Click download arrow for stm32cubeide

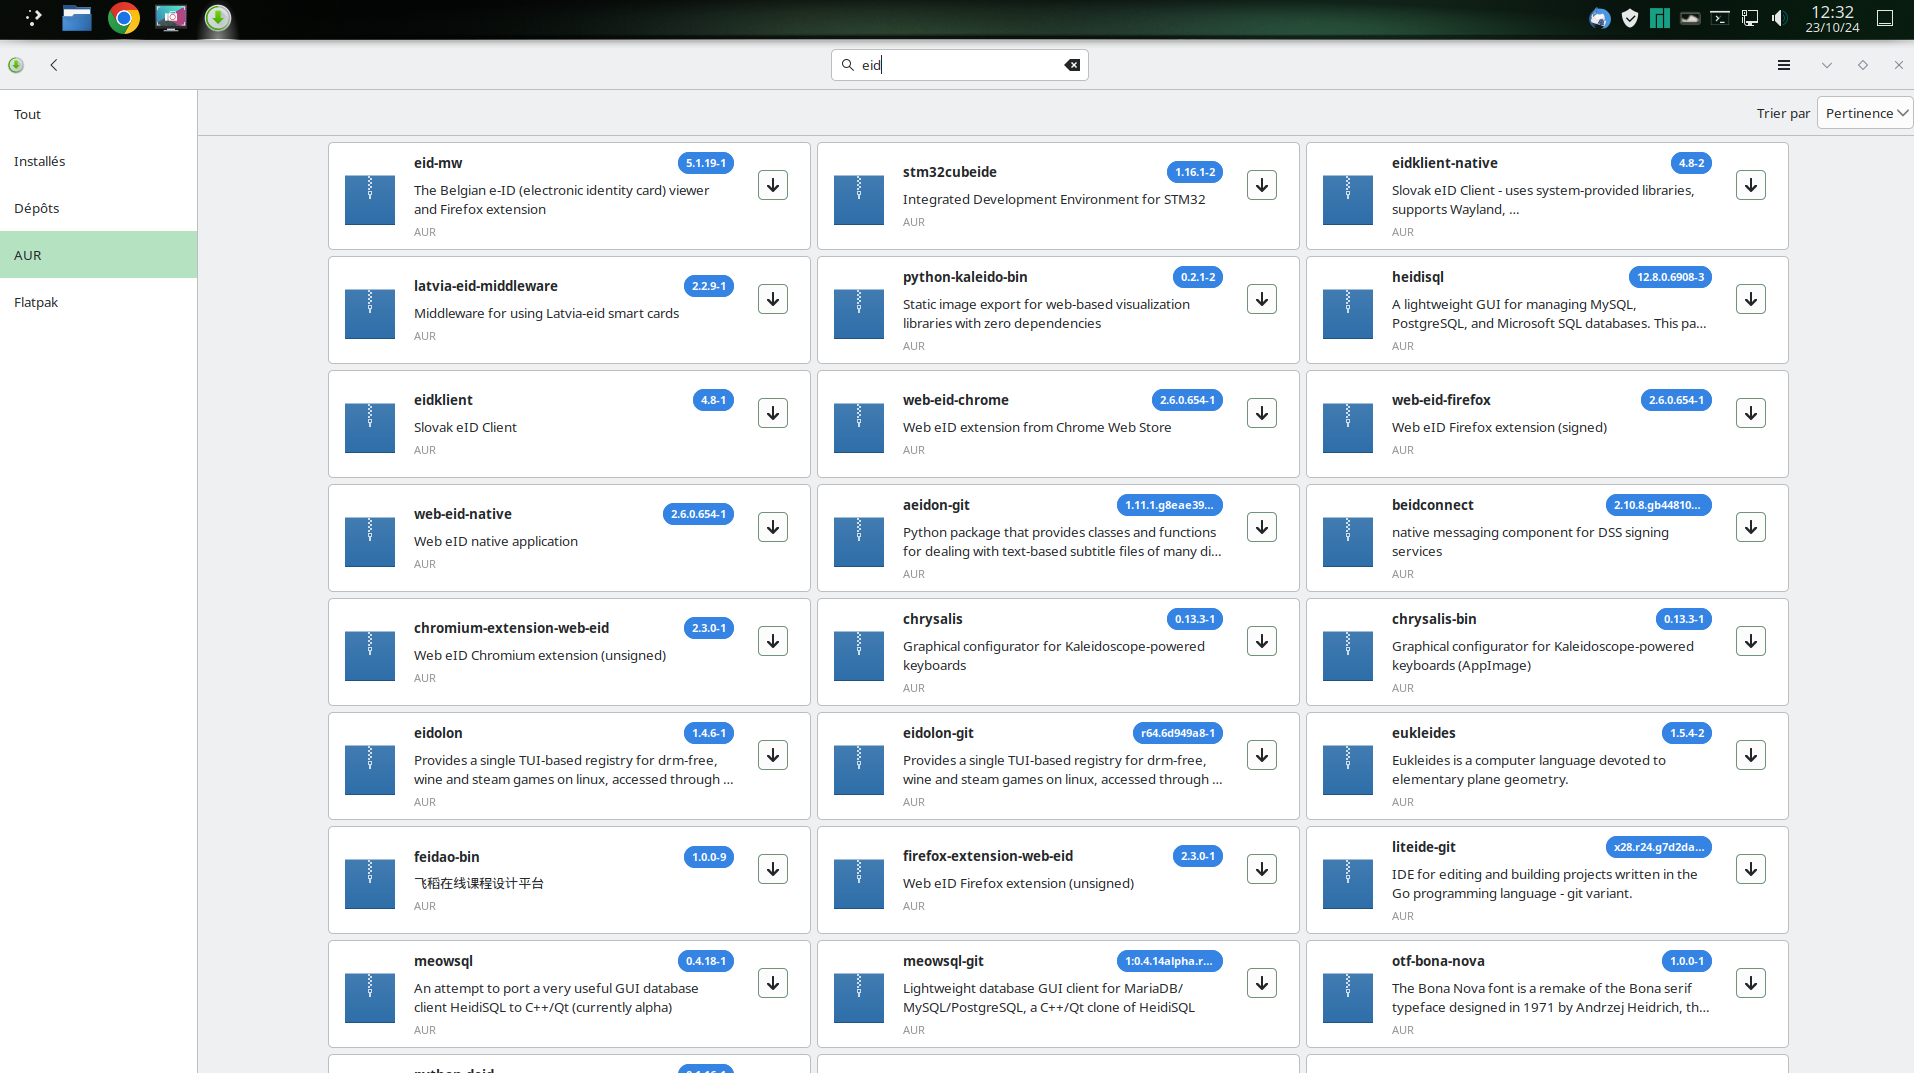(x=1262, y=185)
